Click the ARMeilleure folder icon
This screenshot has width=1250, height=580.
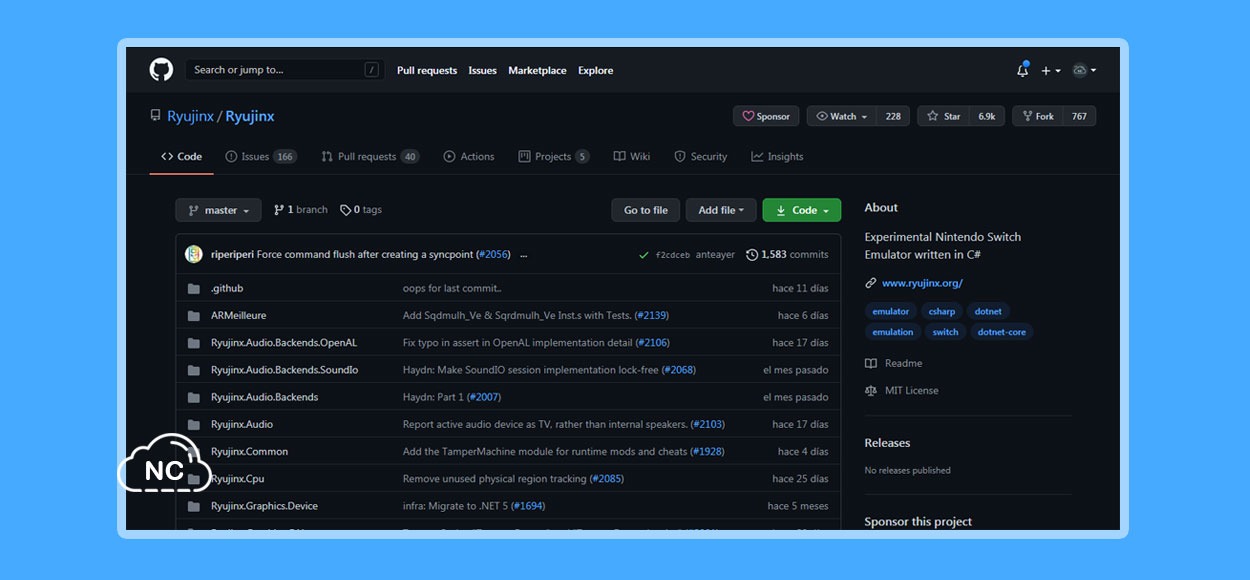point(194,316)
